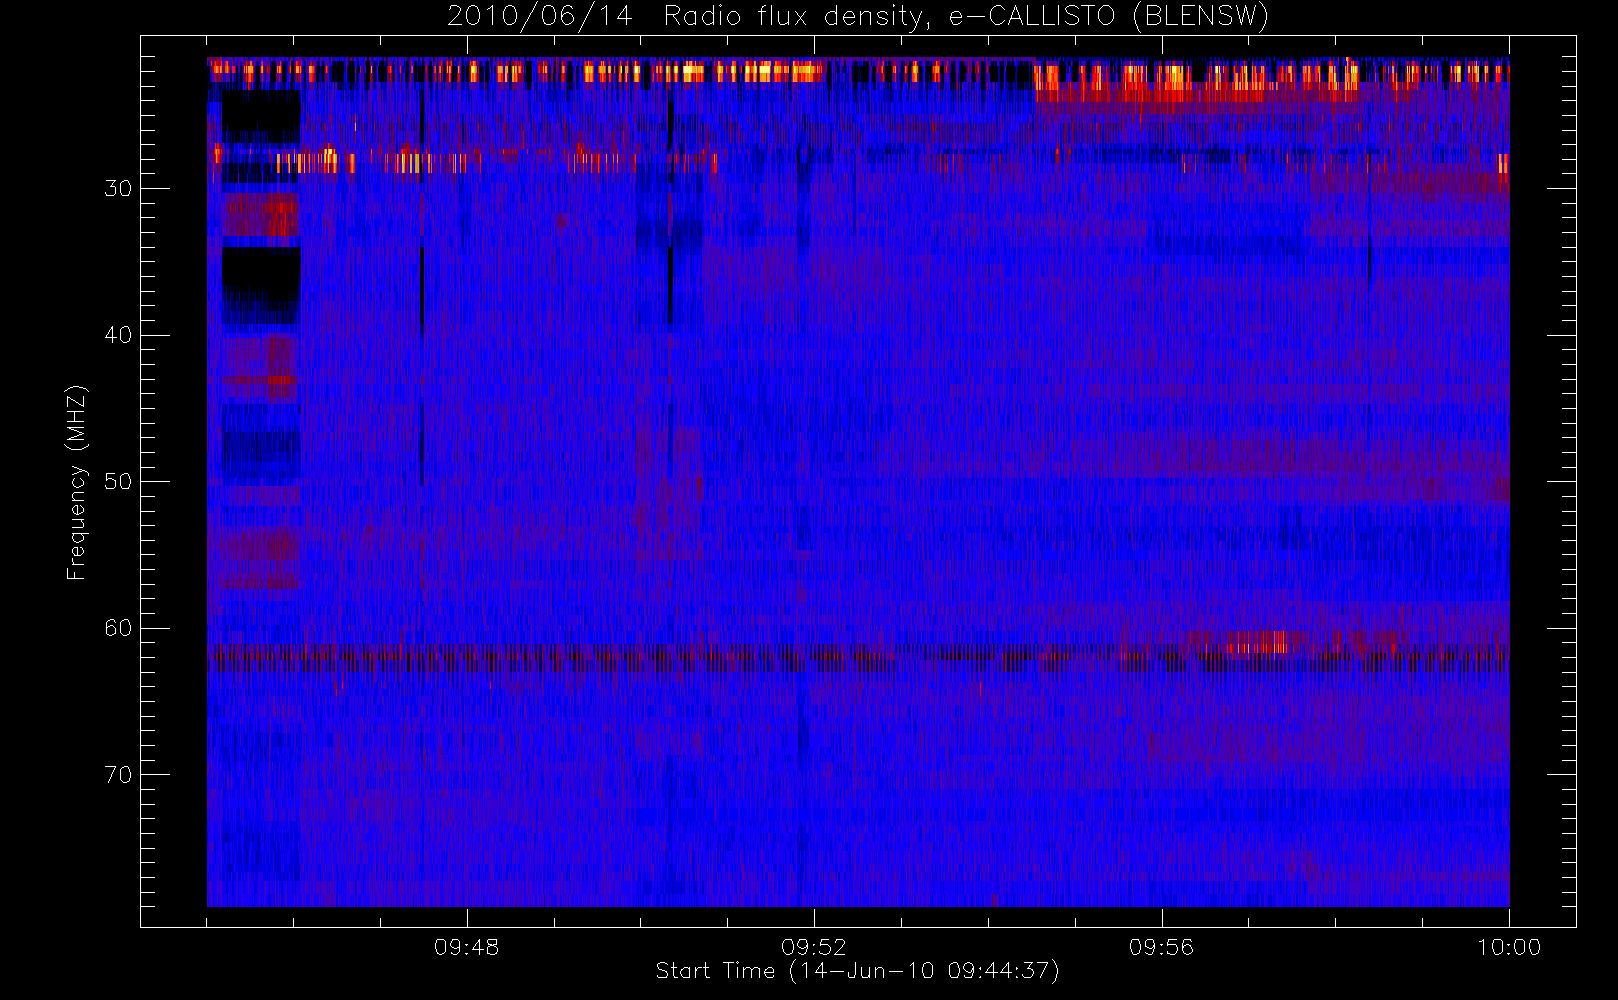Screen dimensions: 1618x1000
Task: Click the 40 frequency tick label
Action: coord(118,335)
